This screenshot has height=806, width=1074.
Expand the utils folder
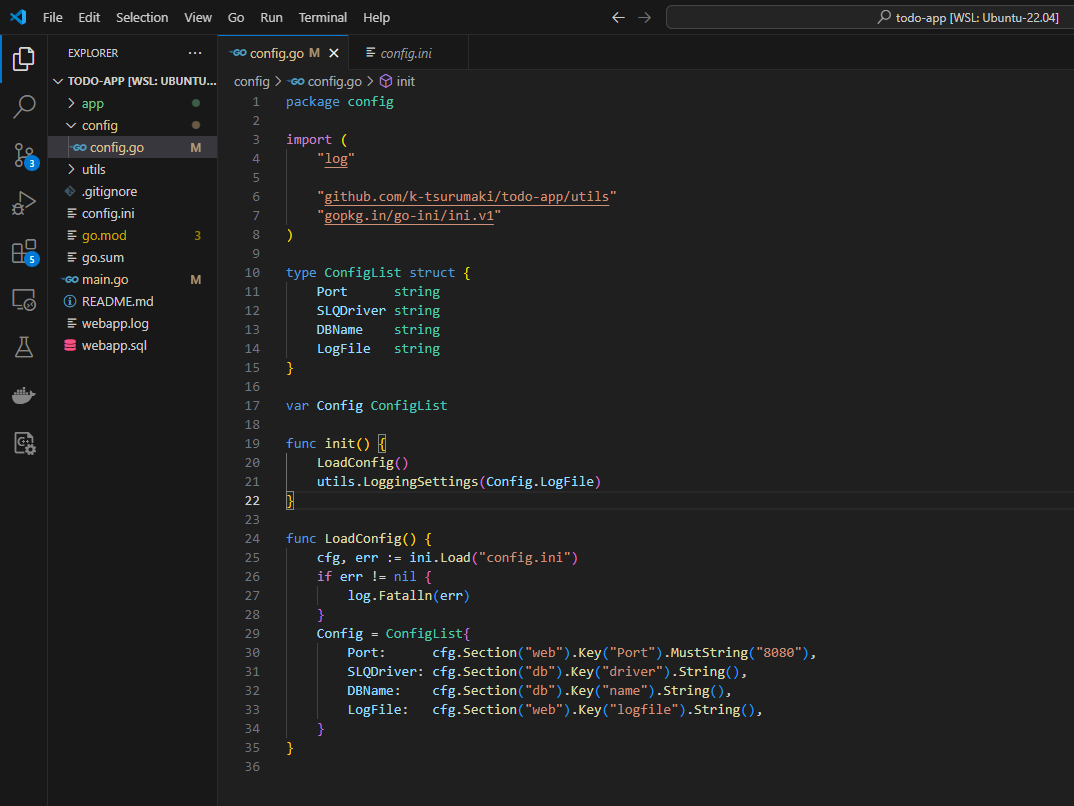click(93, 169)
